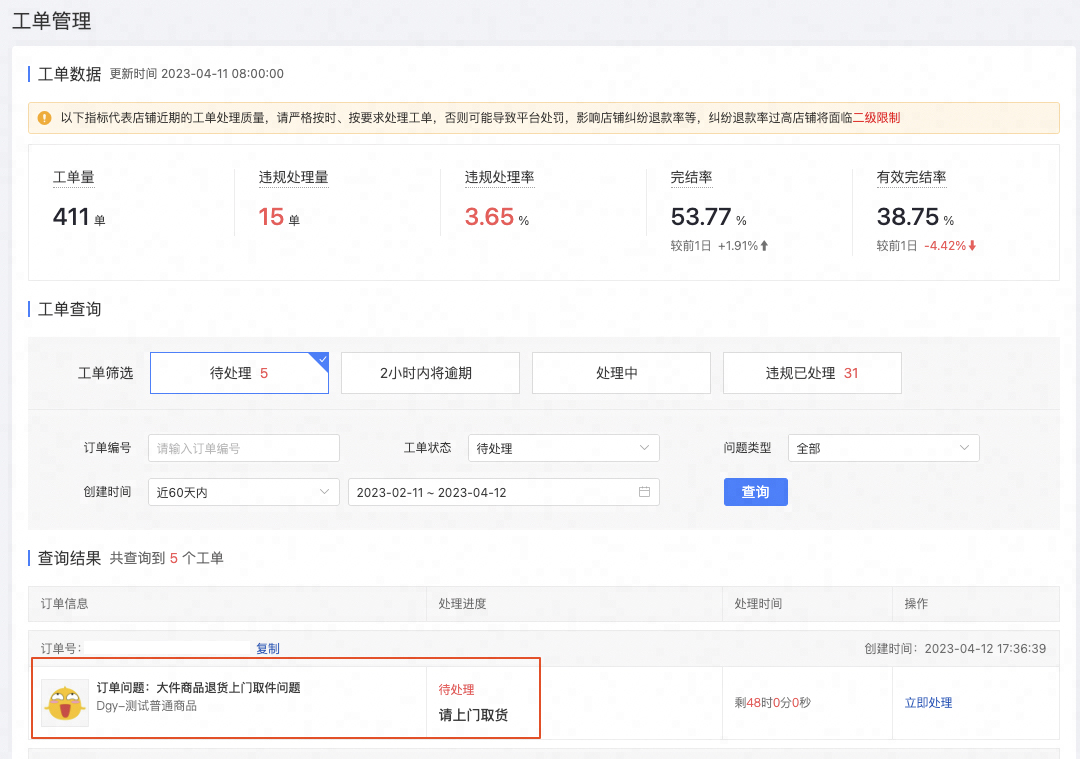Click the date range 2023-02-11 ~ 2023-04-12 field
The height and width of the screenshot is (759, 1080).
coord(503,492)
